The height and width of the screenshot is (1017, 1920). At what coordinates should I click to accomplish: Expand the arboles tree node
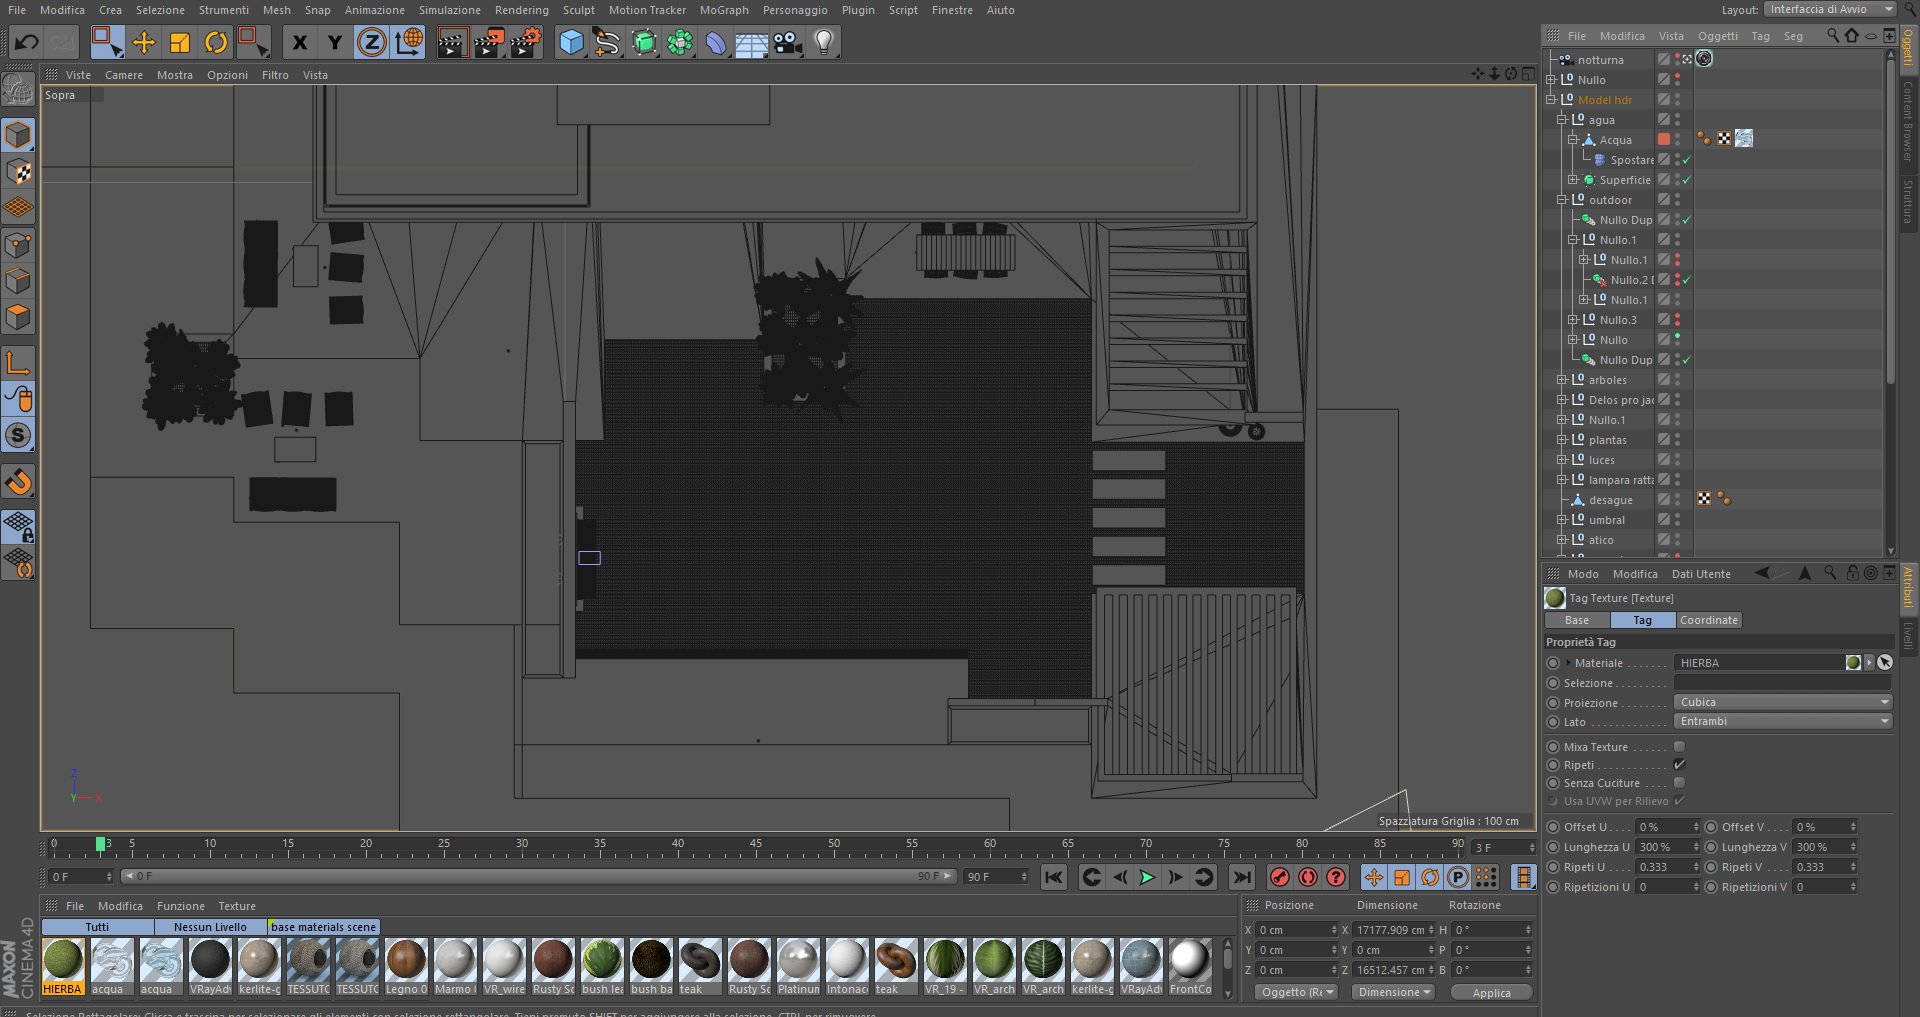coord(1561,380)
